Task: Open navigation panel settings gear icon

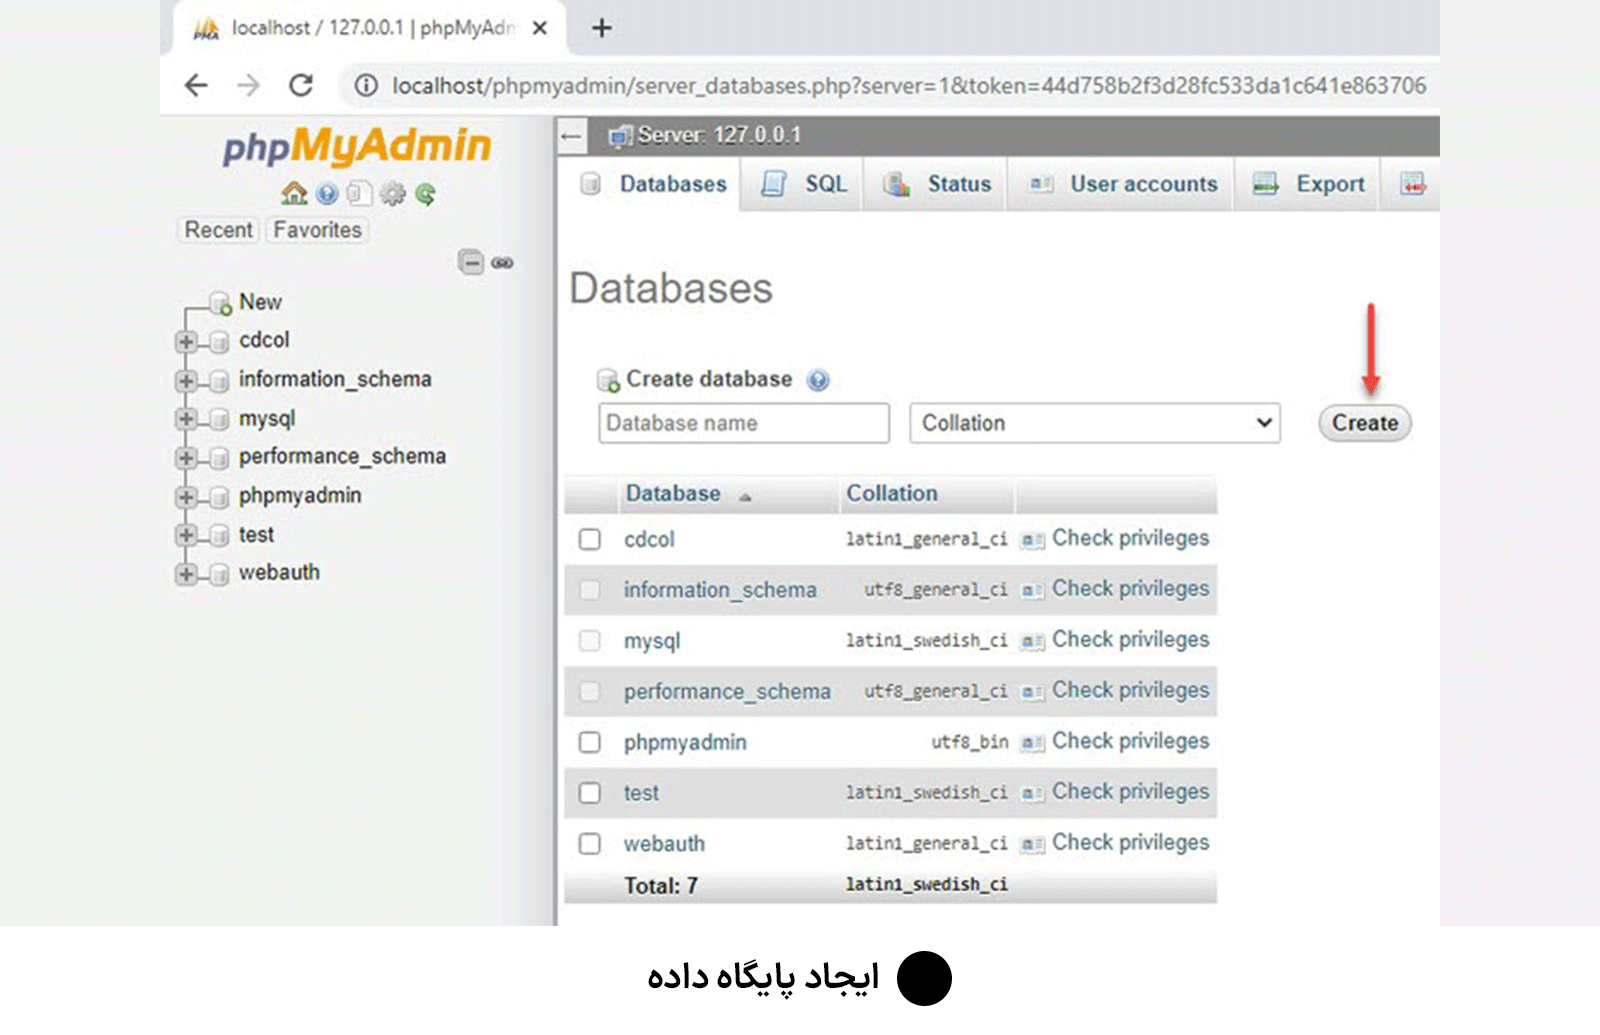Action: pyautogui.click(x=393, y=194)
